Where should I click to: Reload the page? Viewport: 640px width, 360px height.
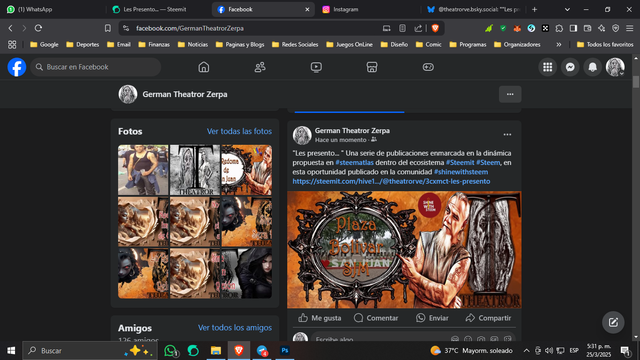pyautogui.click(x=38, y=28)
